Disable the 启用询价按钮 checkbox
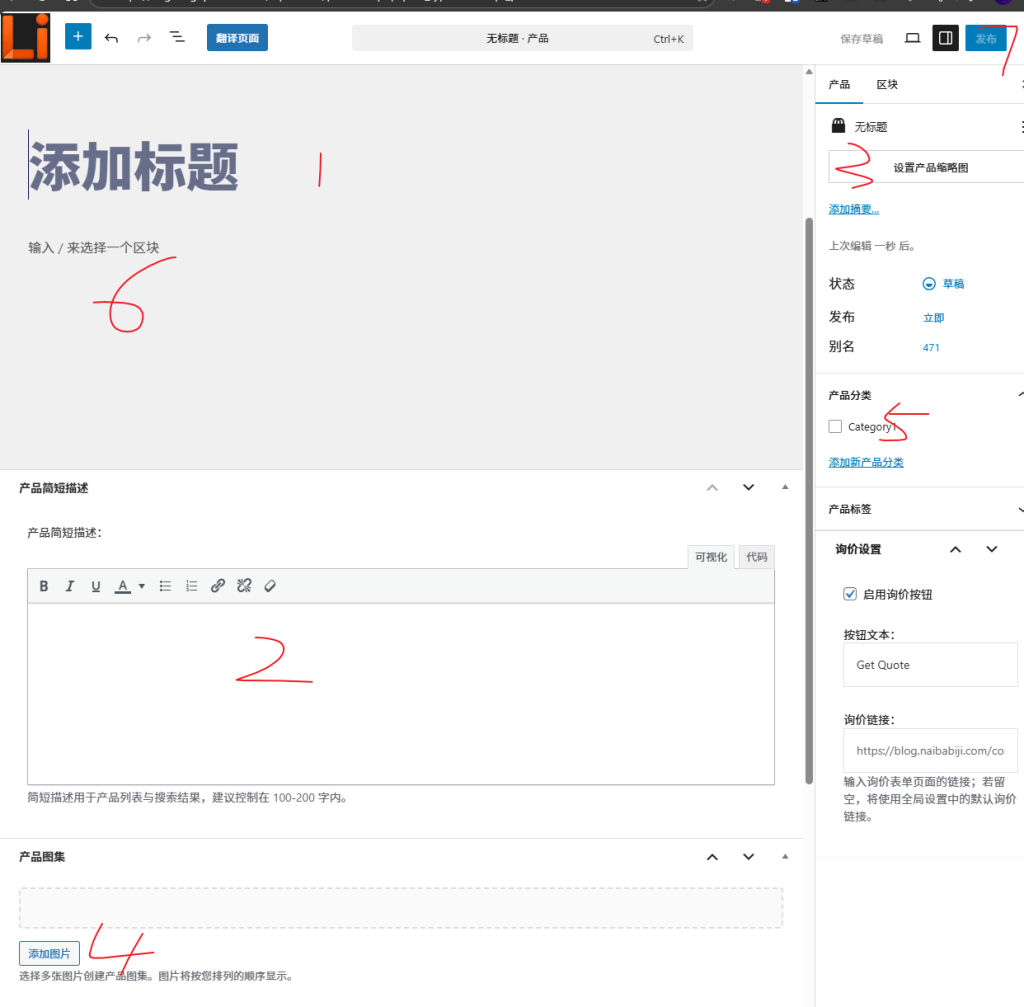Screen dimensions: 1024x1007 tap(849, 593)
